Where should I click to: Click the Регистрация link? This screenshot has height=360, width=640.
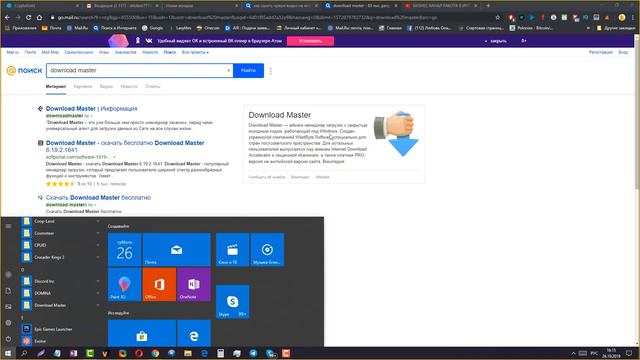coord(600,52)
